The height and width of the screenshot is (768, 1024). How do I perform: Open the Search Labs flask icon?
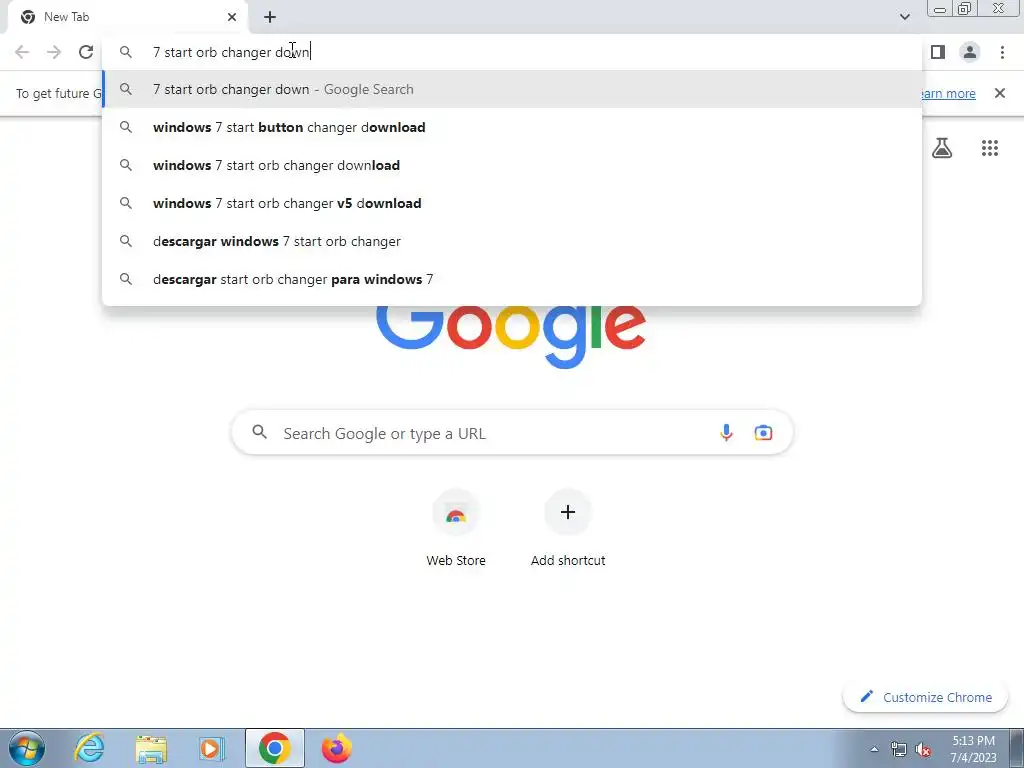[942, 148]
